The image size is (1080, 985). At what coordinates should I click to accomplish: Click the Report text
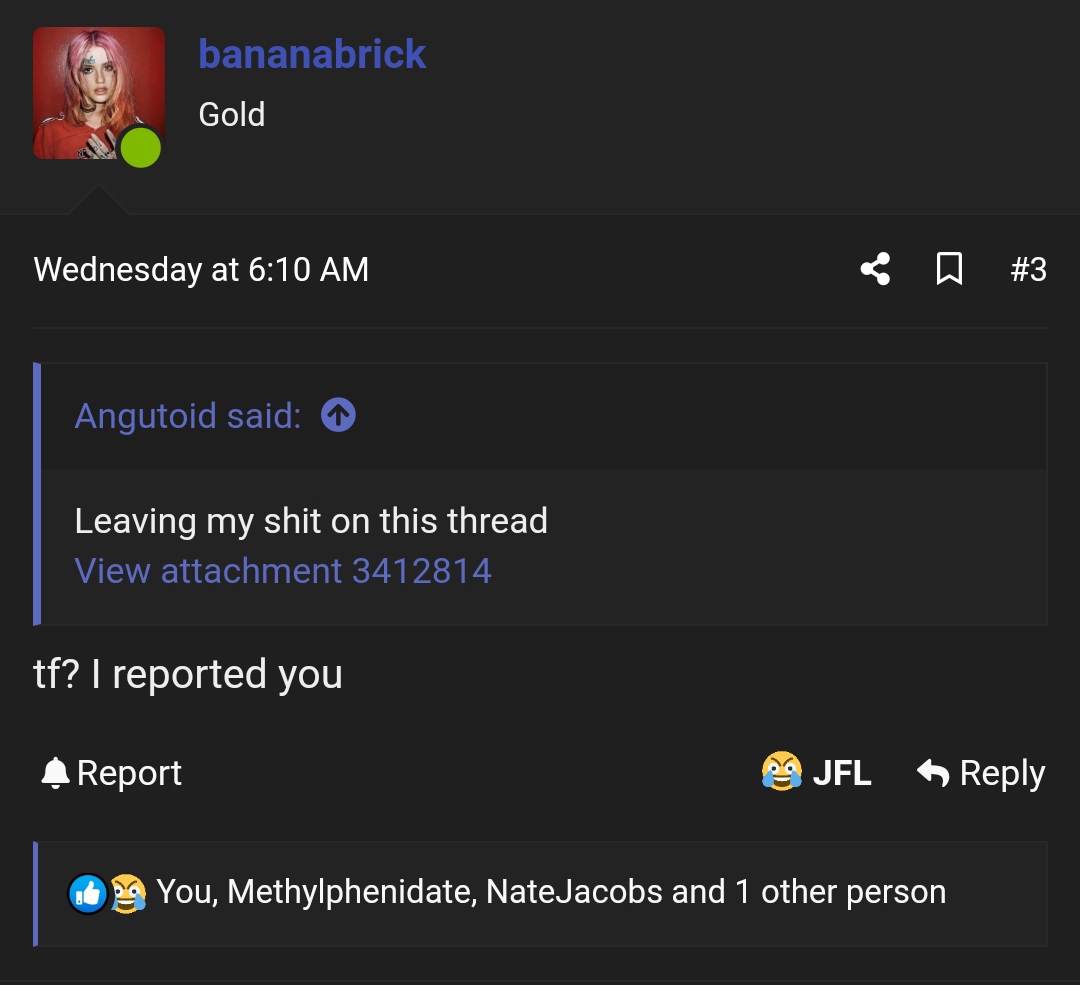coord(129,772)
